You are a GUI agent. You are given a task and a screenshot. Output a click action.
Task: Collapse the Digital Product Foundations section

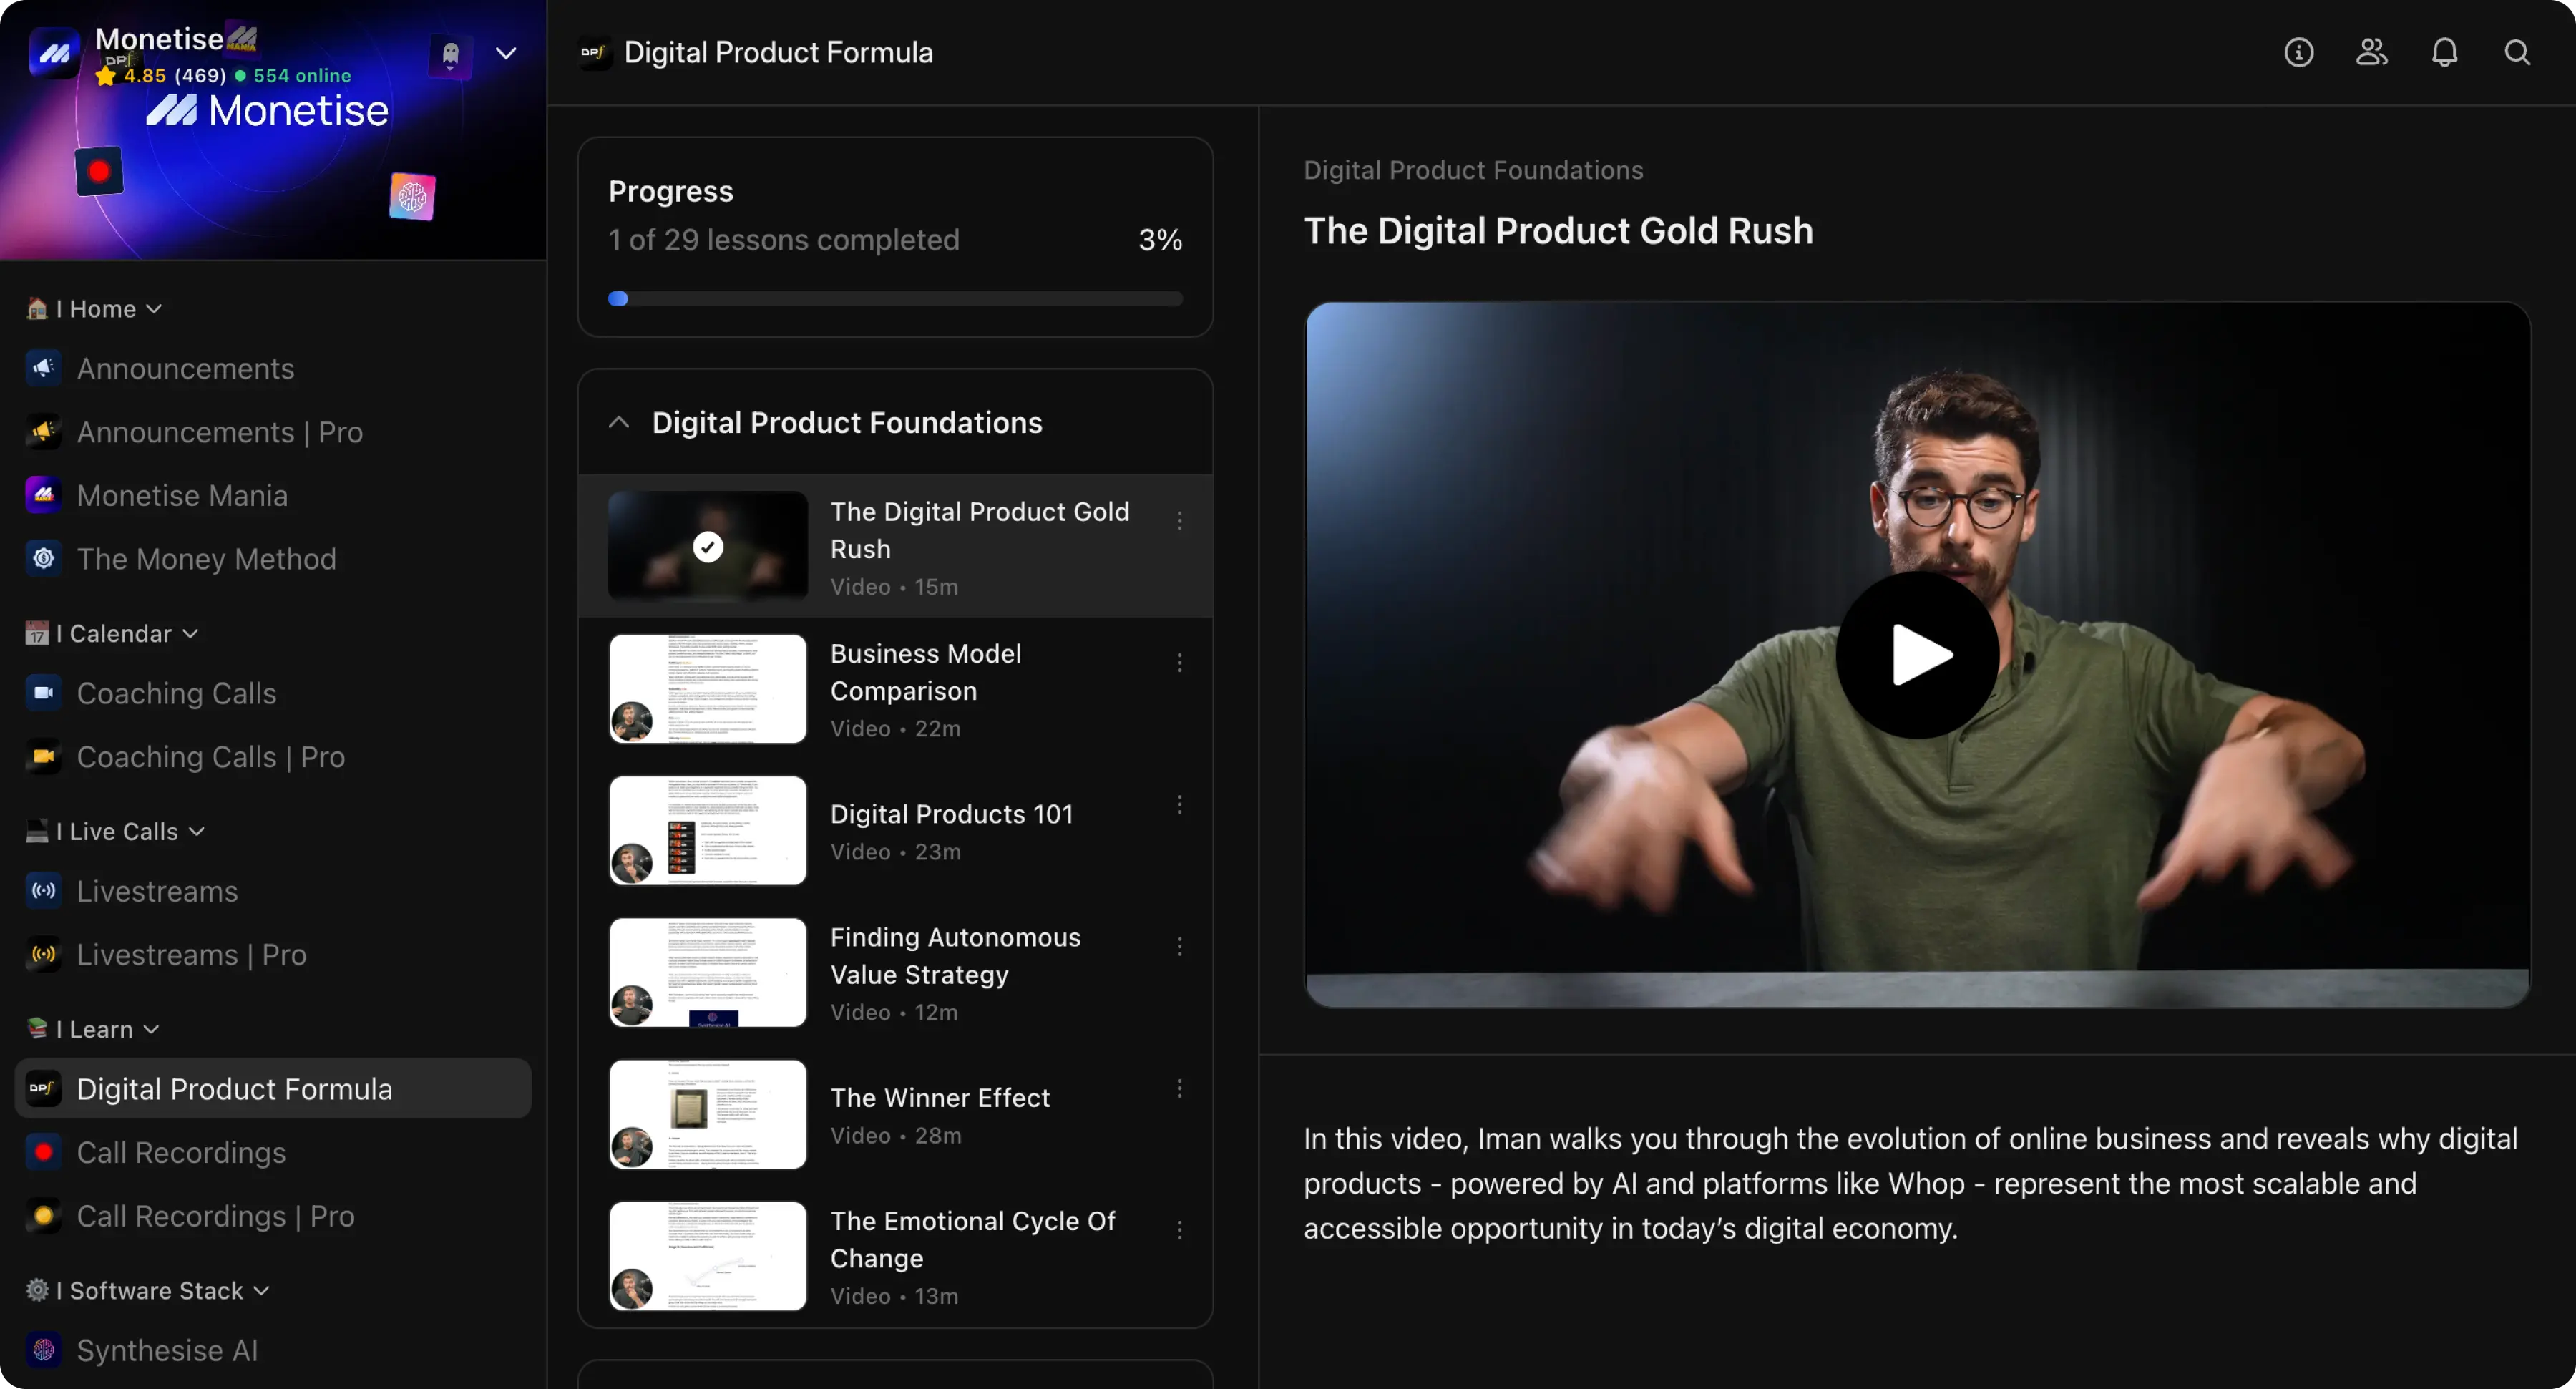click(619, 423)
